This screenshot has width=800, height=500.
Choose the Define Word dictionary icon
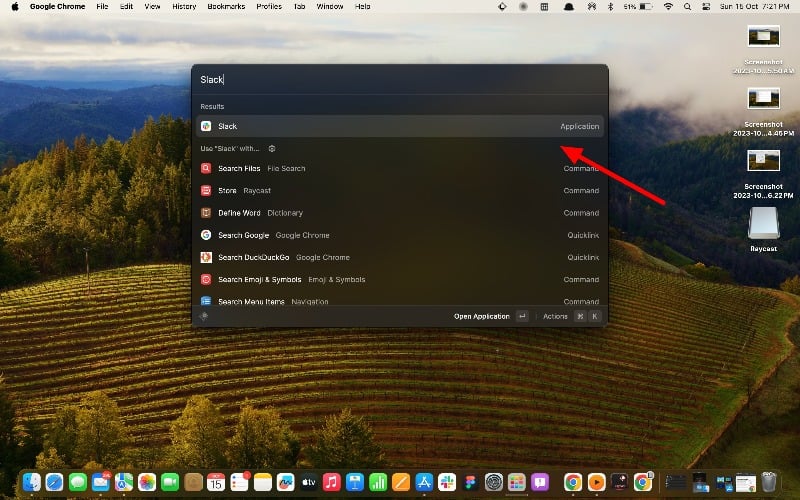pos(206,213)
